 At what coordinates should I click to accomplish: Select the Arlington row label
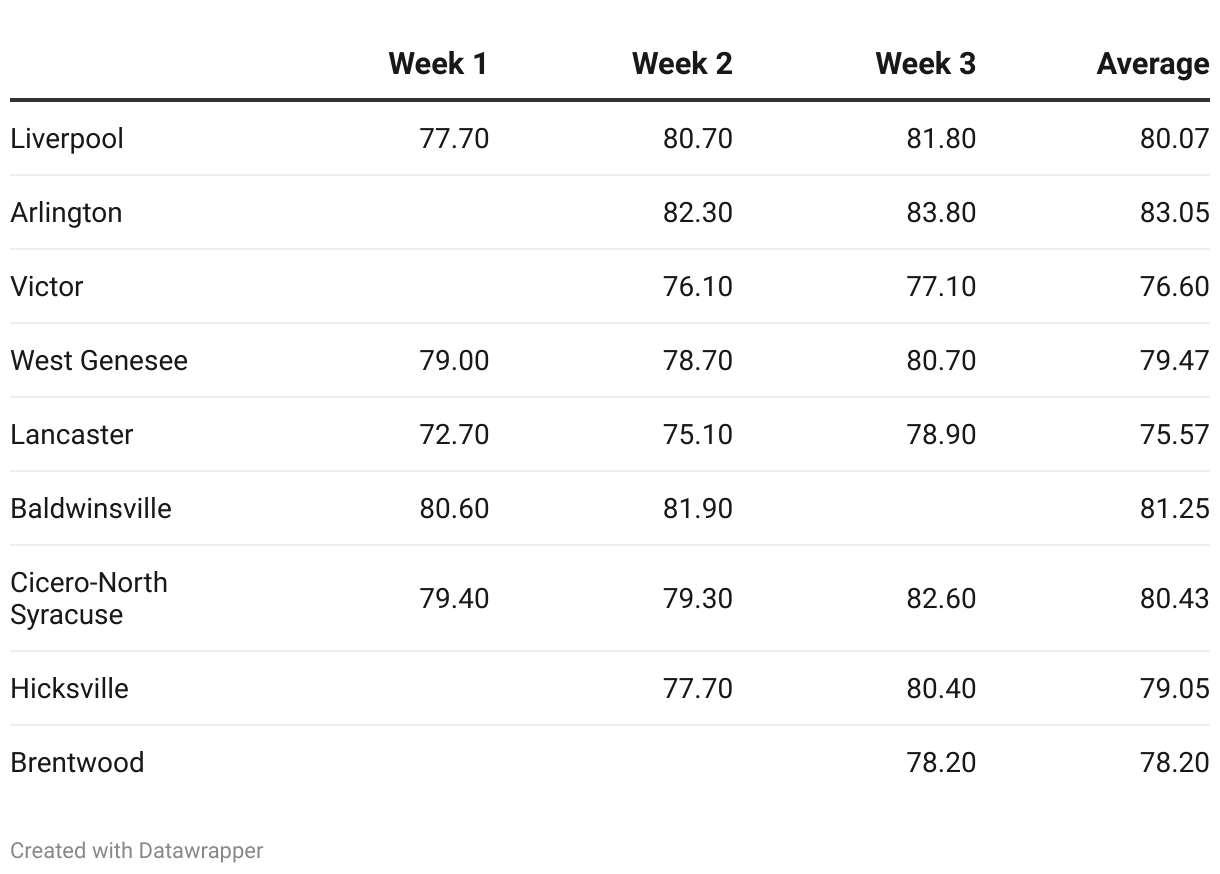pos(66,212)
